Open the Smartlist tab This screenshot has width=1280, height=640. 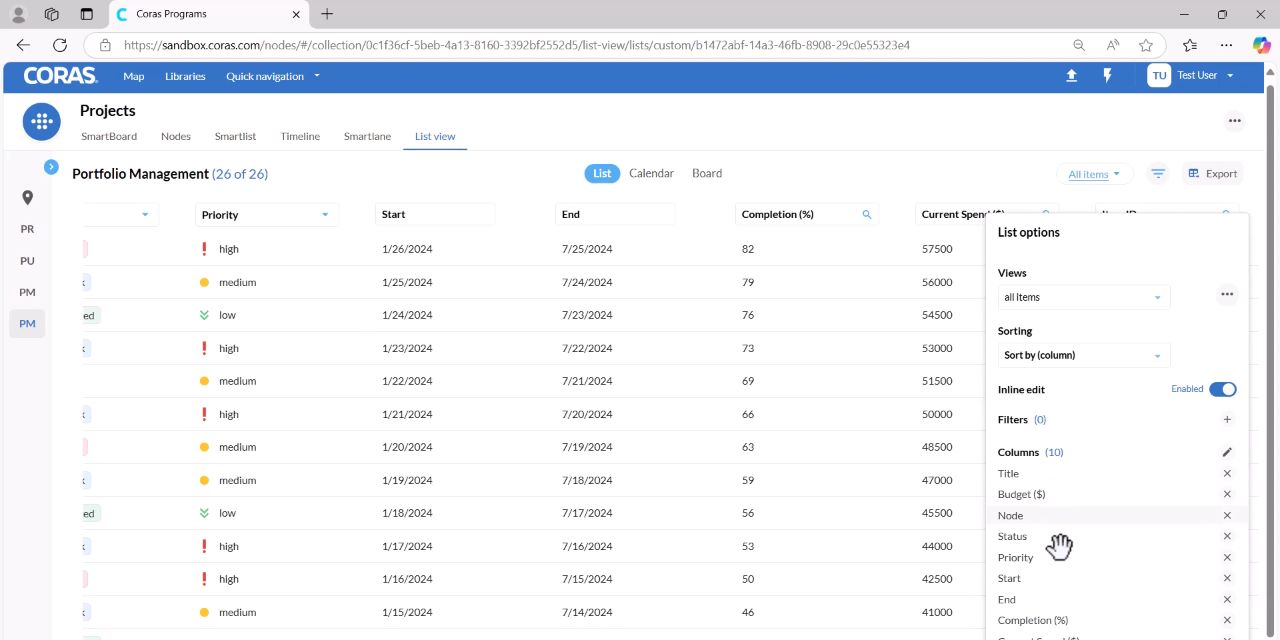[x=235, y=136]
